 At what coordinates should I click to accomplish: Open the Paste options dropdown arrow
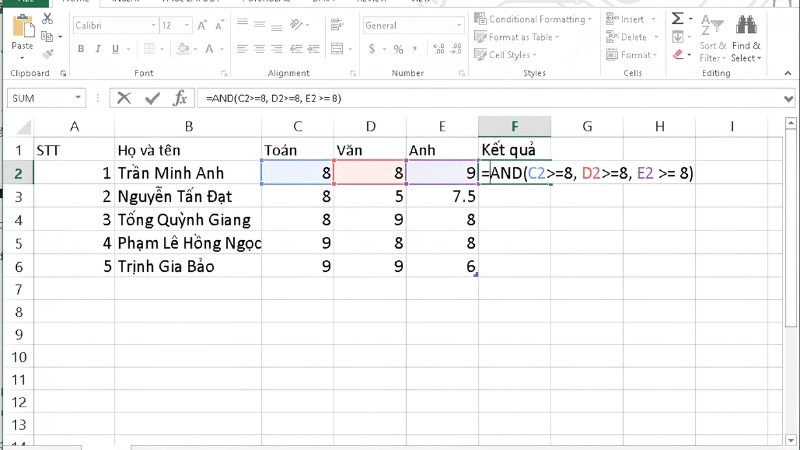coord(22,58)
